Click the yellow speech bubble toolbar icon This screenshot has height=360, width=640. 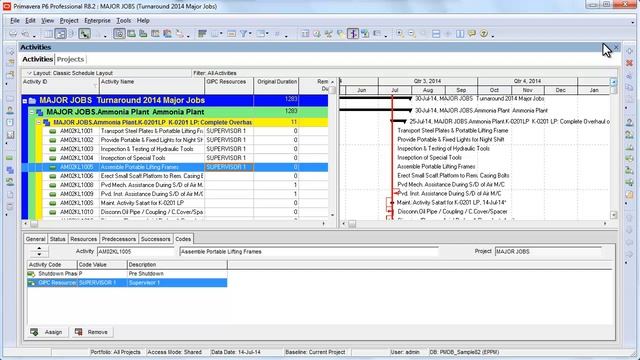point(472,34)
